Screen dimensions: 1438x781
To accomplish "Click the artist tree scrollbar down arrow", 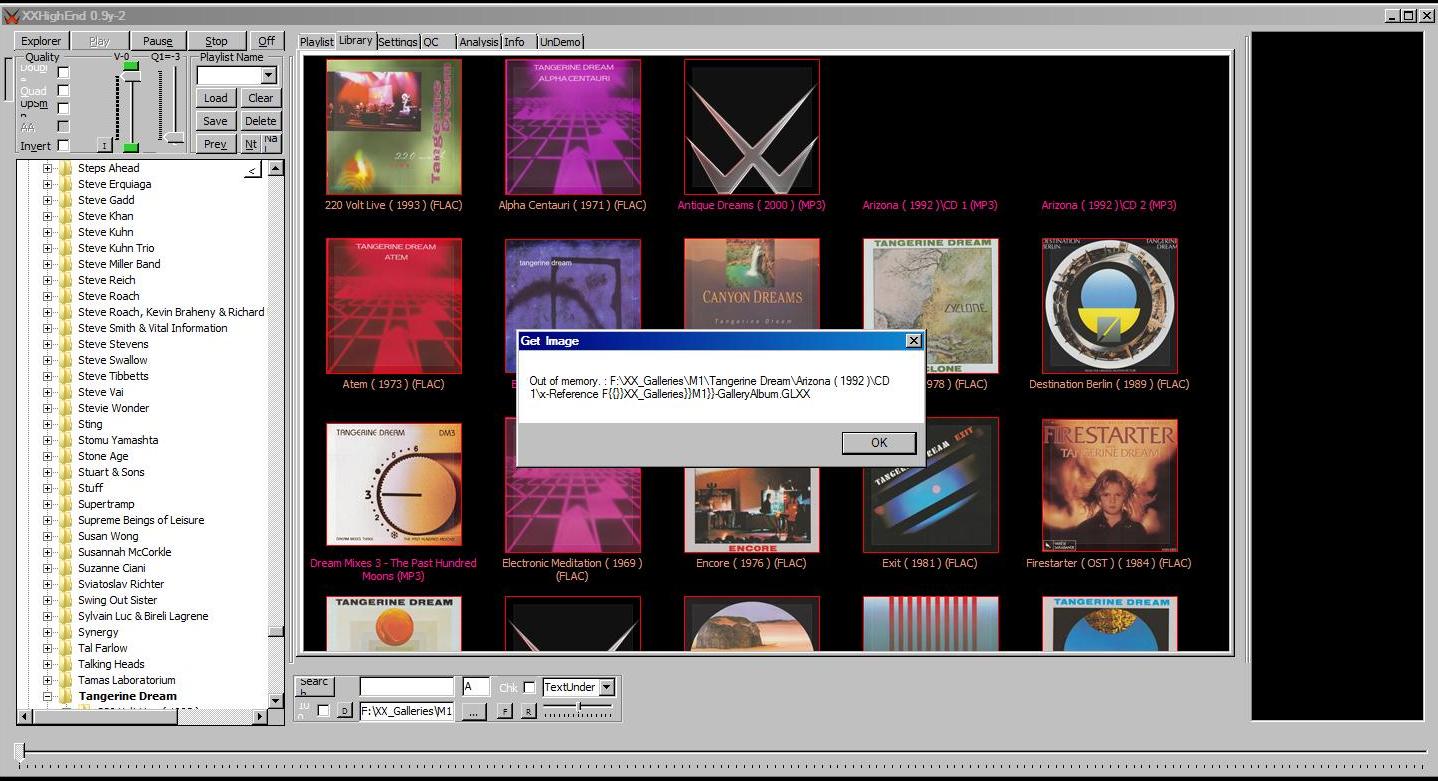I will click(276, 700).
